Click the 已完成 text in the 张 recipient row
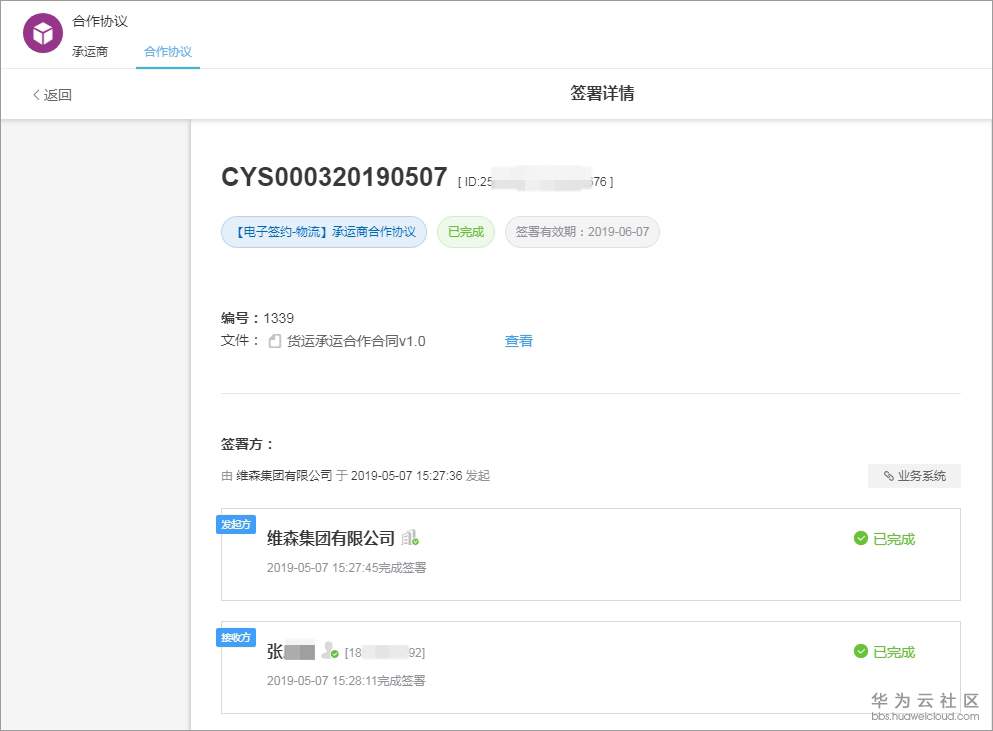 pos(894,652)
